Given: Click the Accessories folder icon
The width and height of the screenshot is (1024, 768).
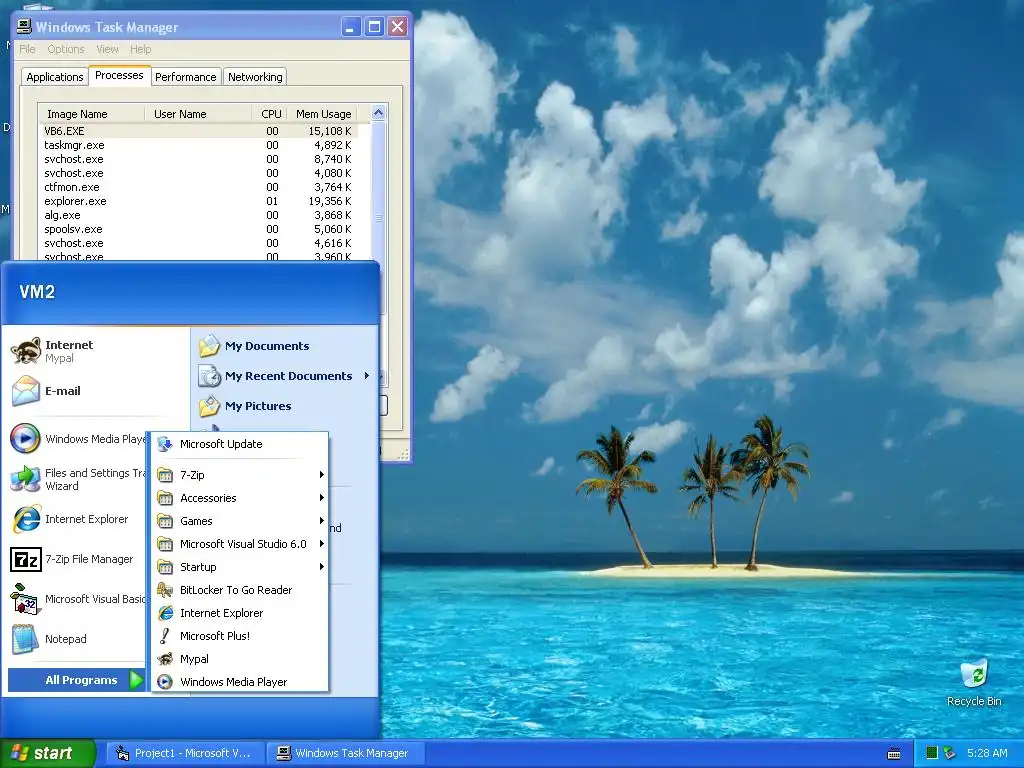Looking at the screenshot, I should pyautogui.click(x=165, y=498).
